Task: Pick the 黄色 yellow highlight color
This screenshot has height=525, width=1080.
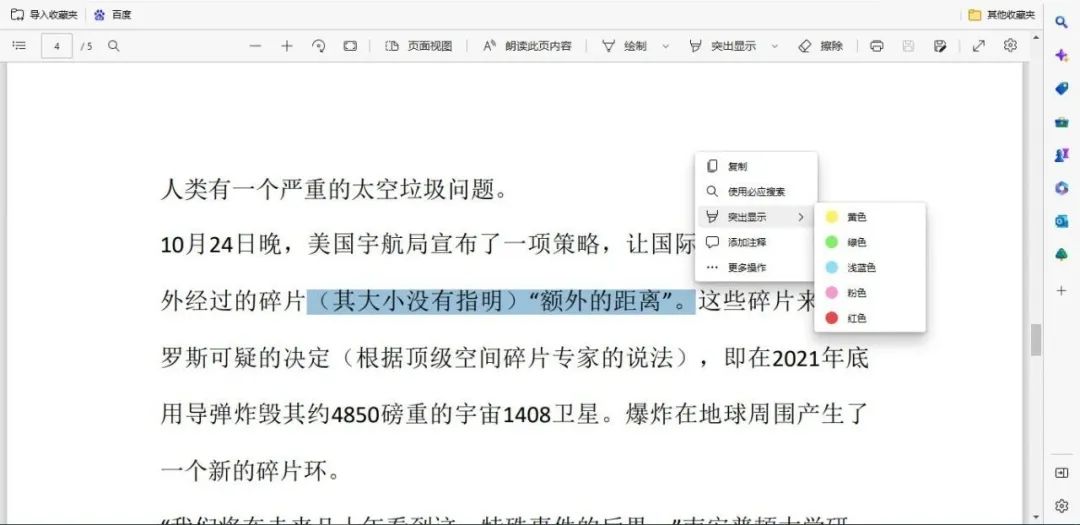Action: point(870,217)
